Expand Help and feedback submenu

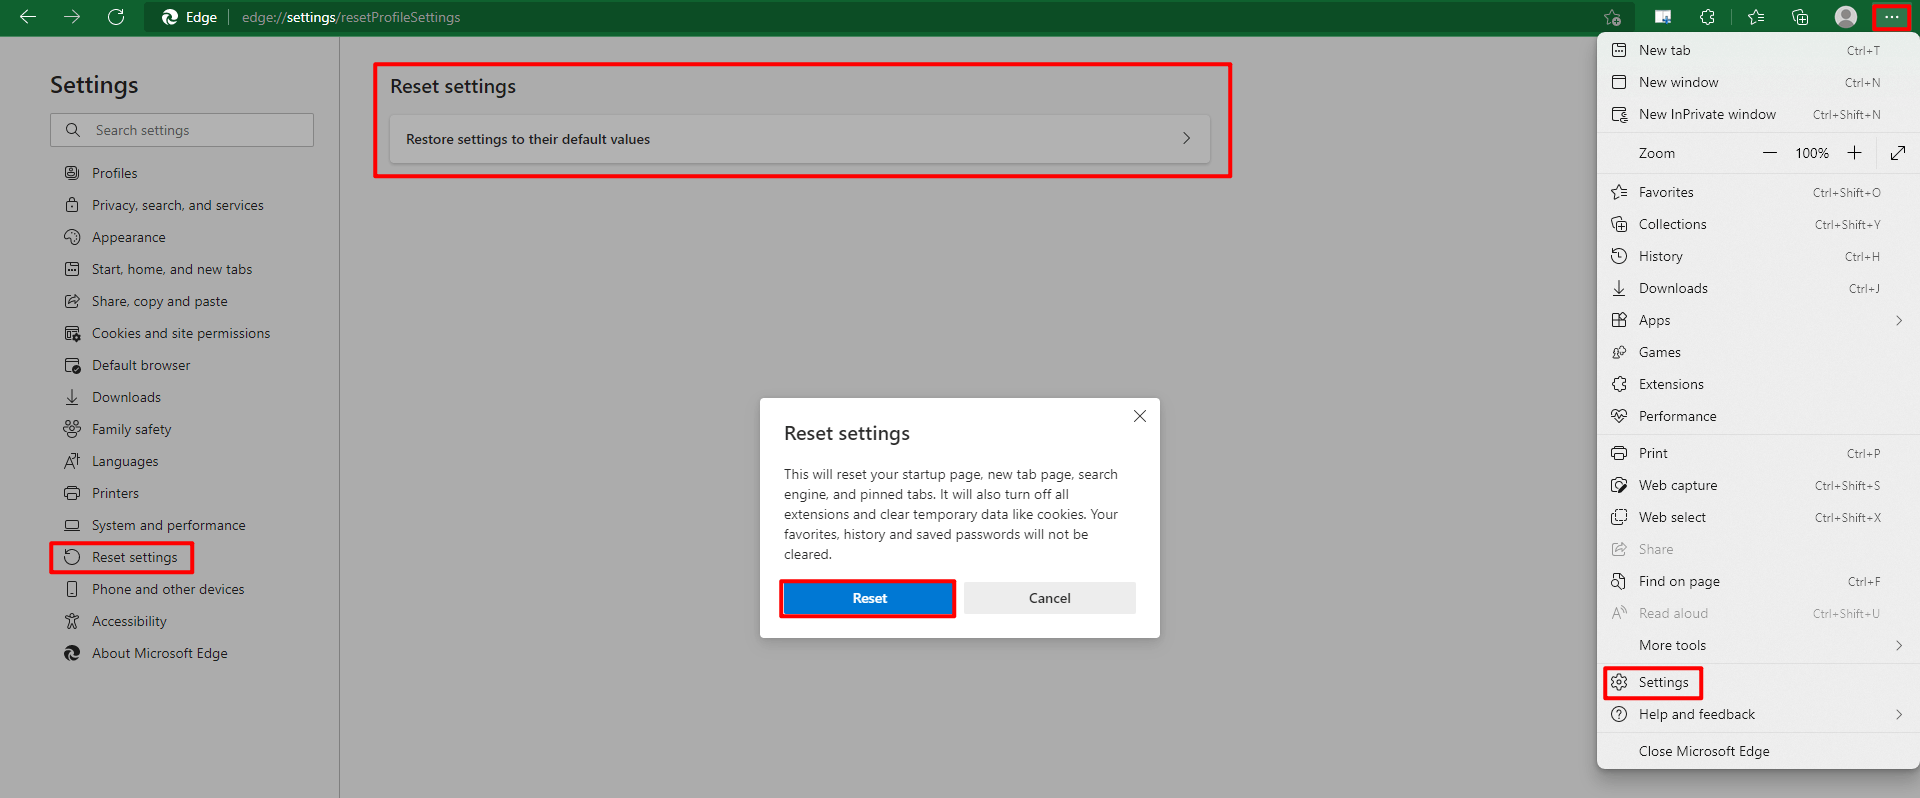(1758, 714)
